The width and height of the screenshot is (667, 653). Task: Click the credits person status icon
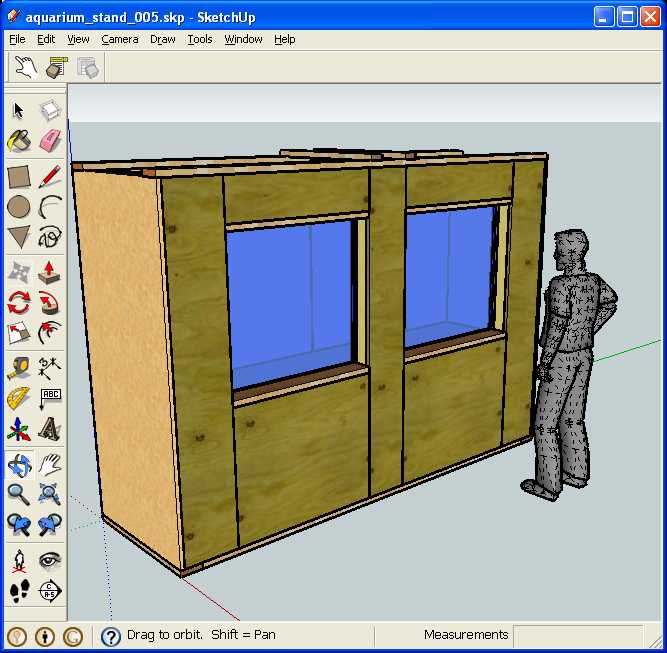pos(45,636)
